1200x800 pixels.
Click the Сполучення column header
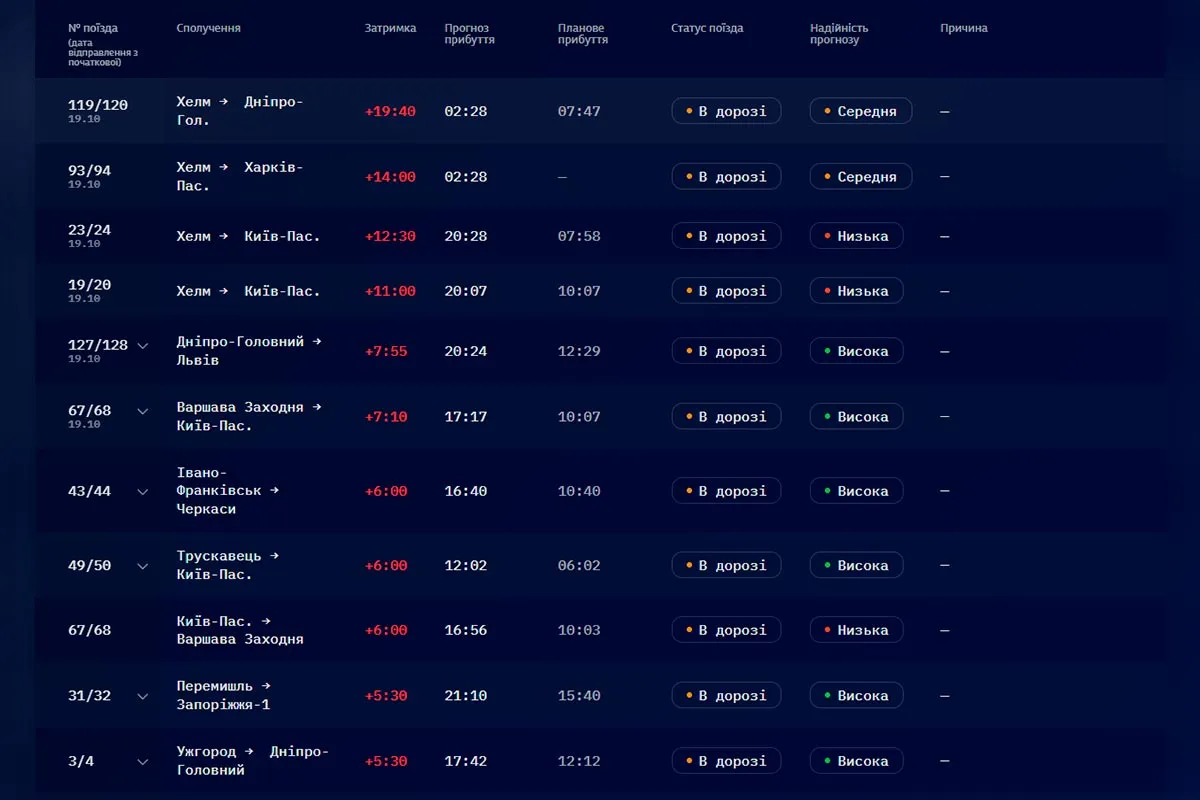tap(209, 28)
